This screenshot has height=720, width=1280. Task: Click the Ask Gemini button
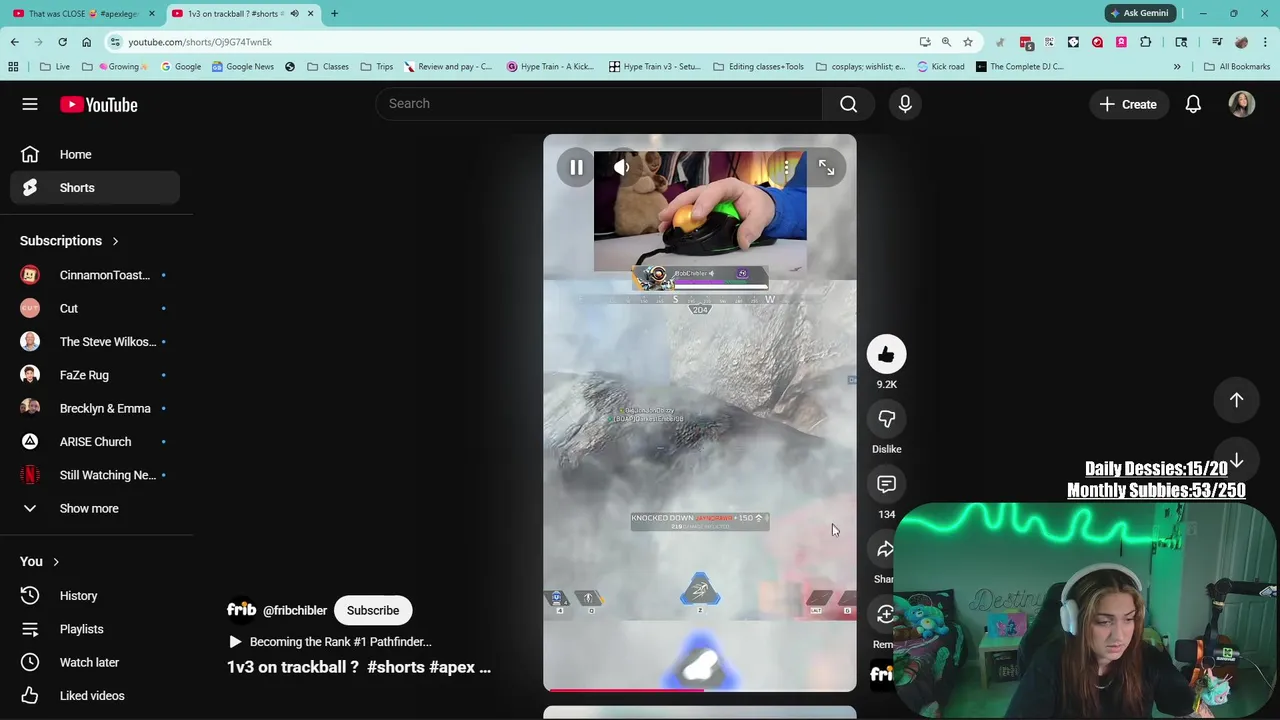[1139, 13]
